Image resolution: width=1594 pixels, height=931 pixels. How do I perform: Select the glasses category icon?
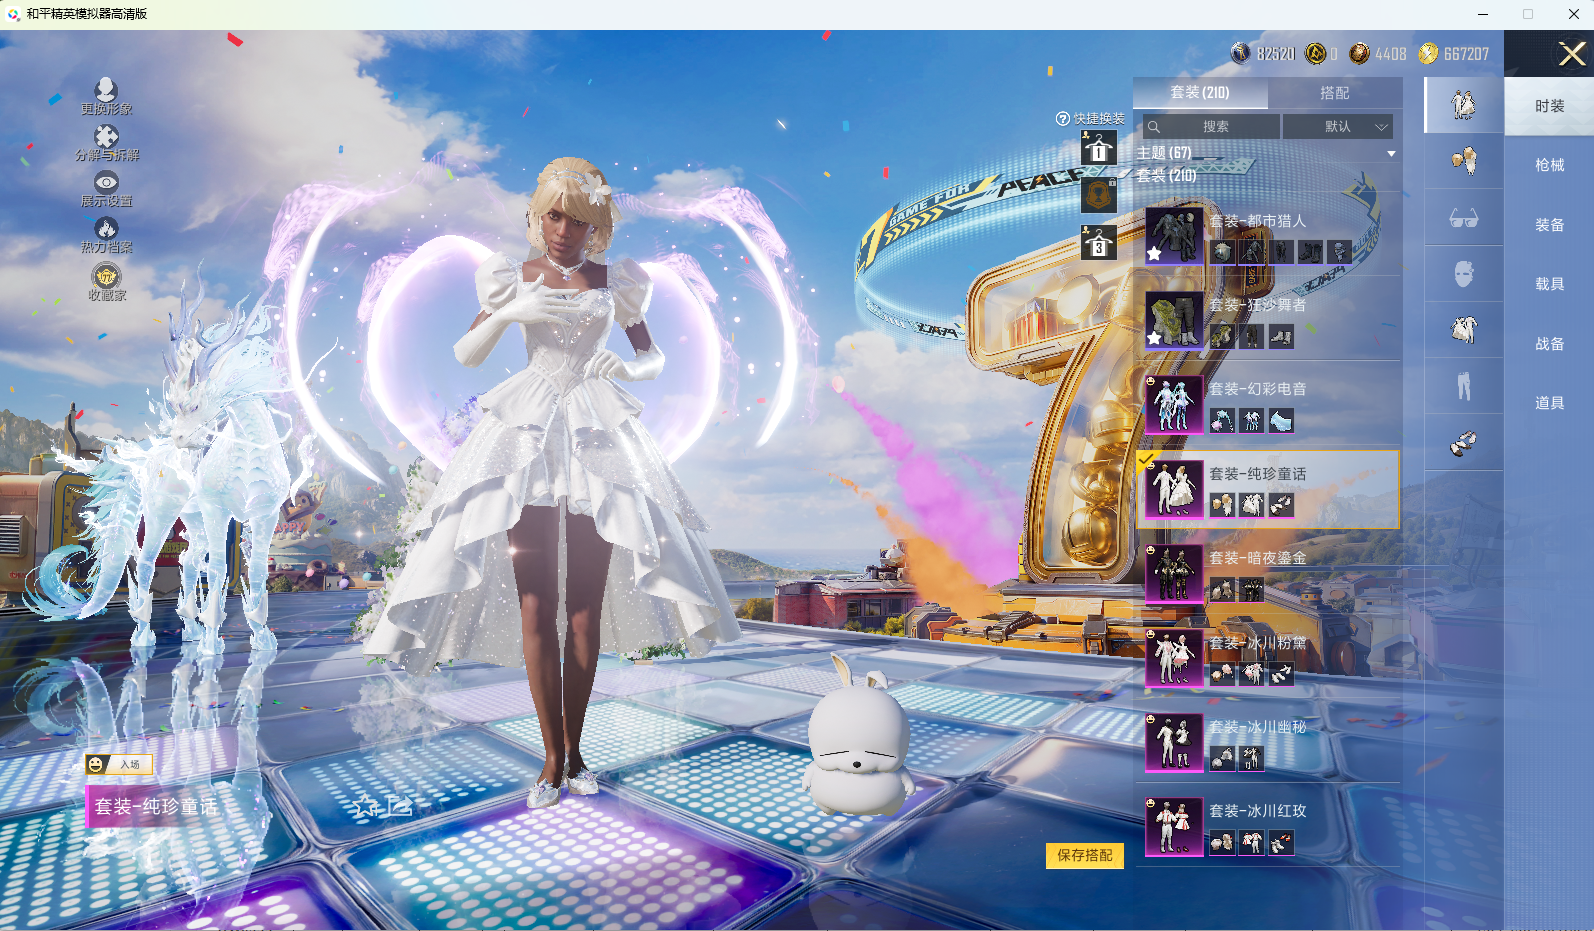click(x=1464, y=217)
